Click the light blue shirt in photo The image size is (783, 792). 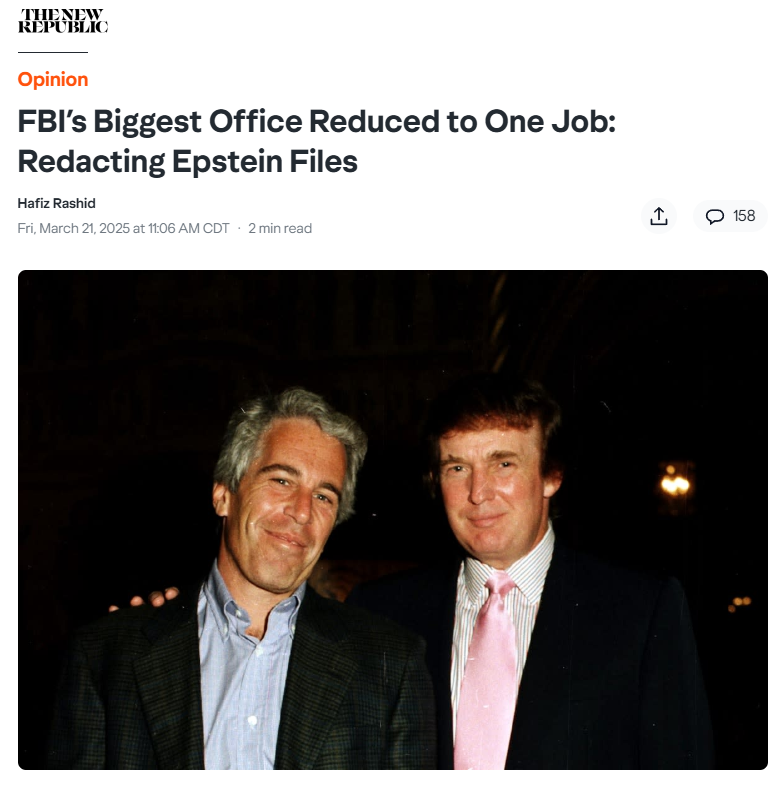[x=245, y=672]
